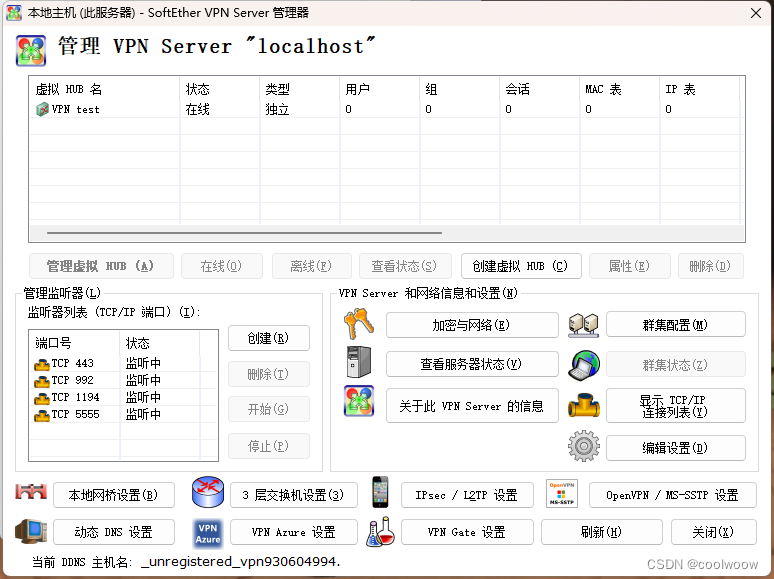Click listener 开始(G) button
The image size is (774, 579).
[269, 409]
